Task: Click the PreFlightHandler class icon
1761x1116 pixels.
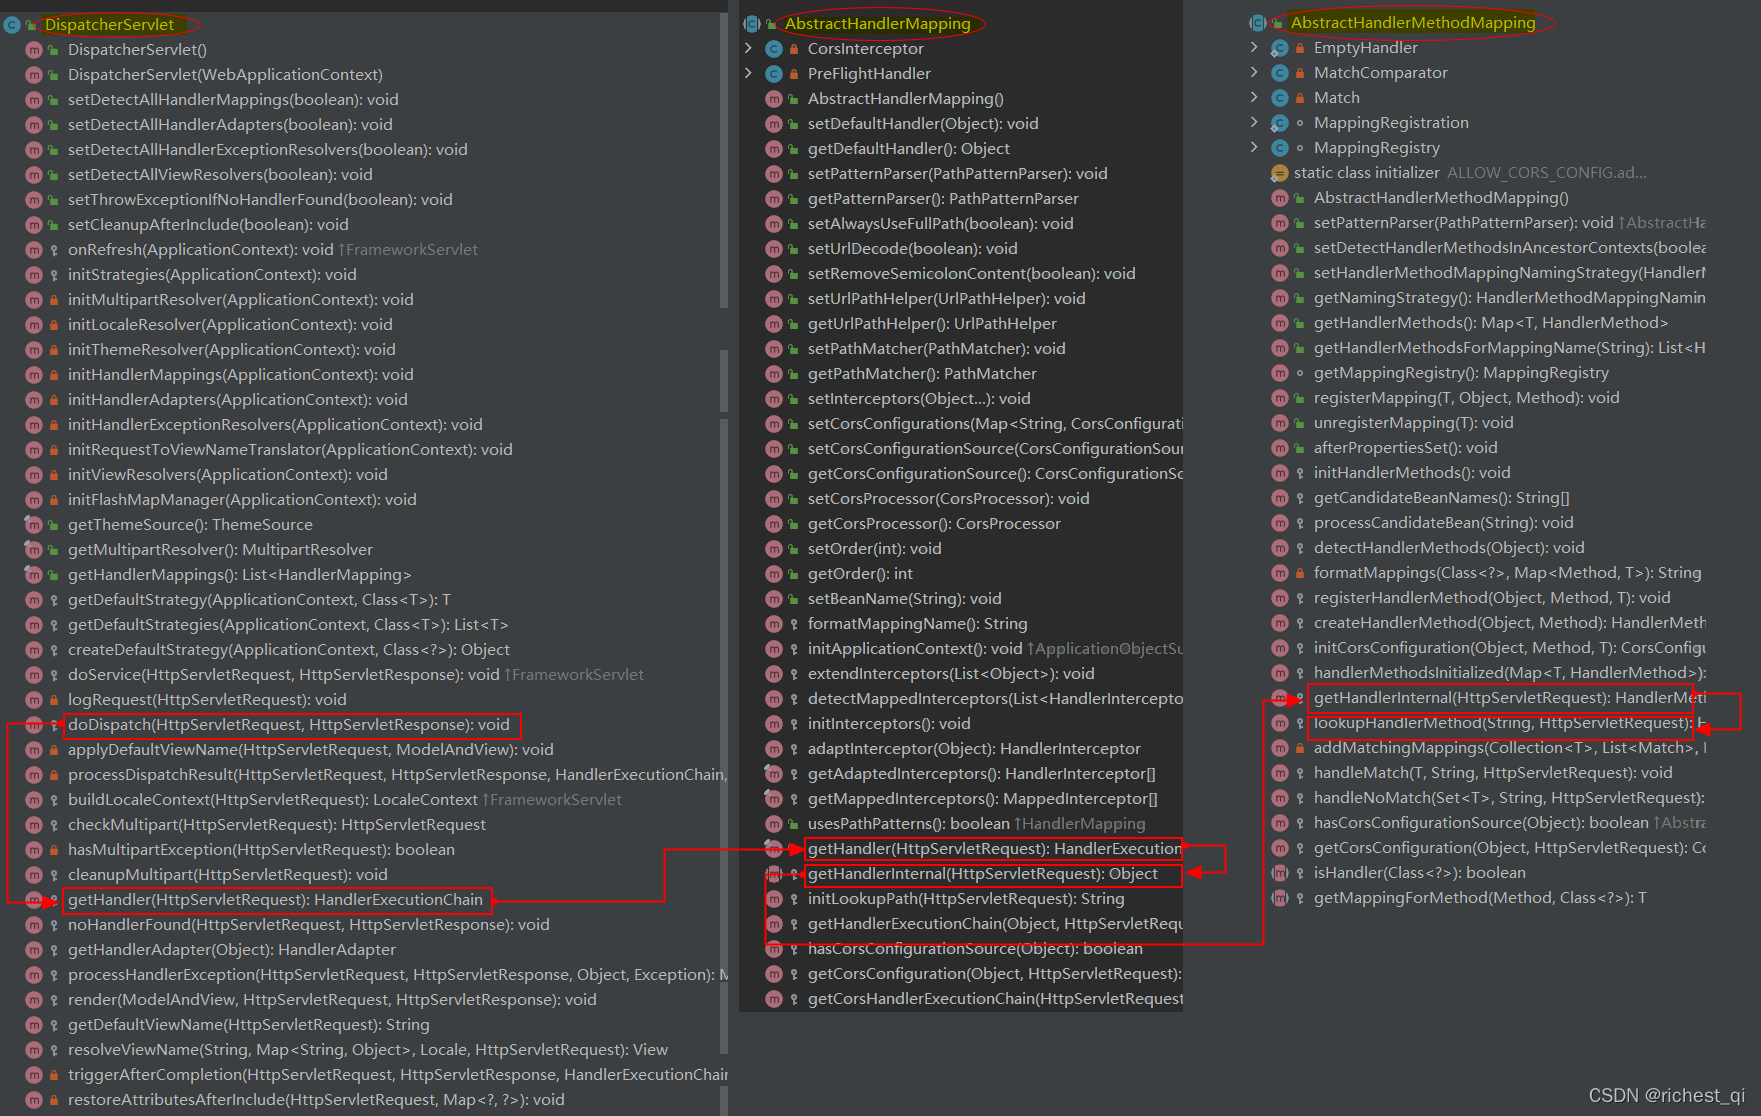Action: tap(773, 74)
